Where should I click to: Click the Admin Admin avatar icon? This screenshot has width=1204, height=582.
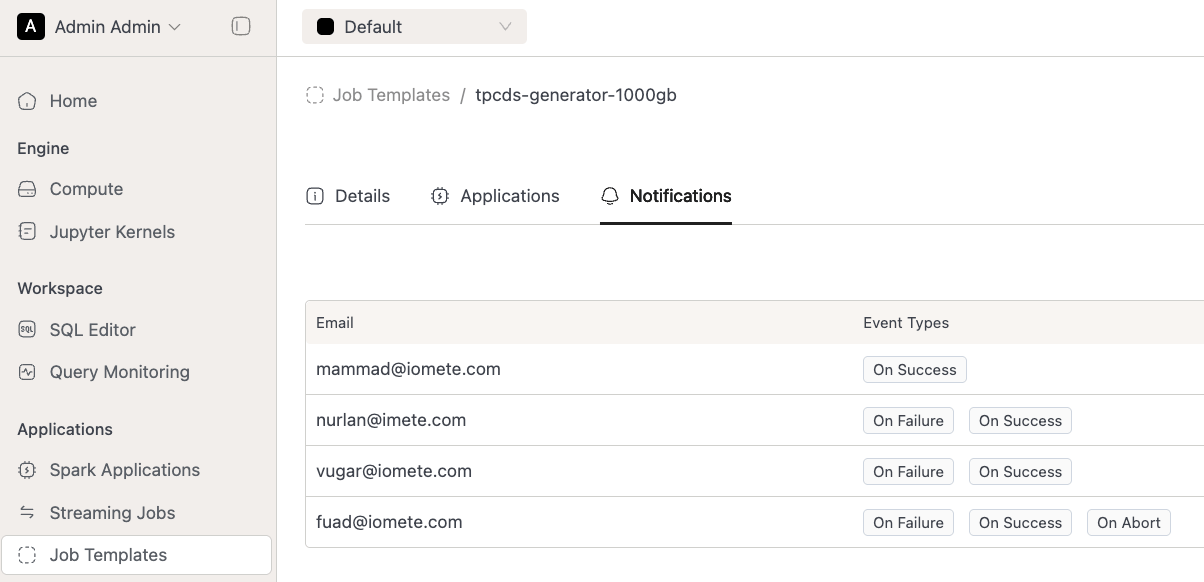click(31, 27)
